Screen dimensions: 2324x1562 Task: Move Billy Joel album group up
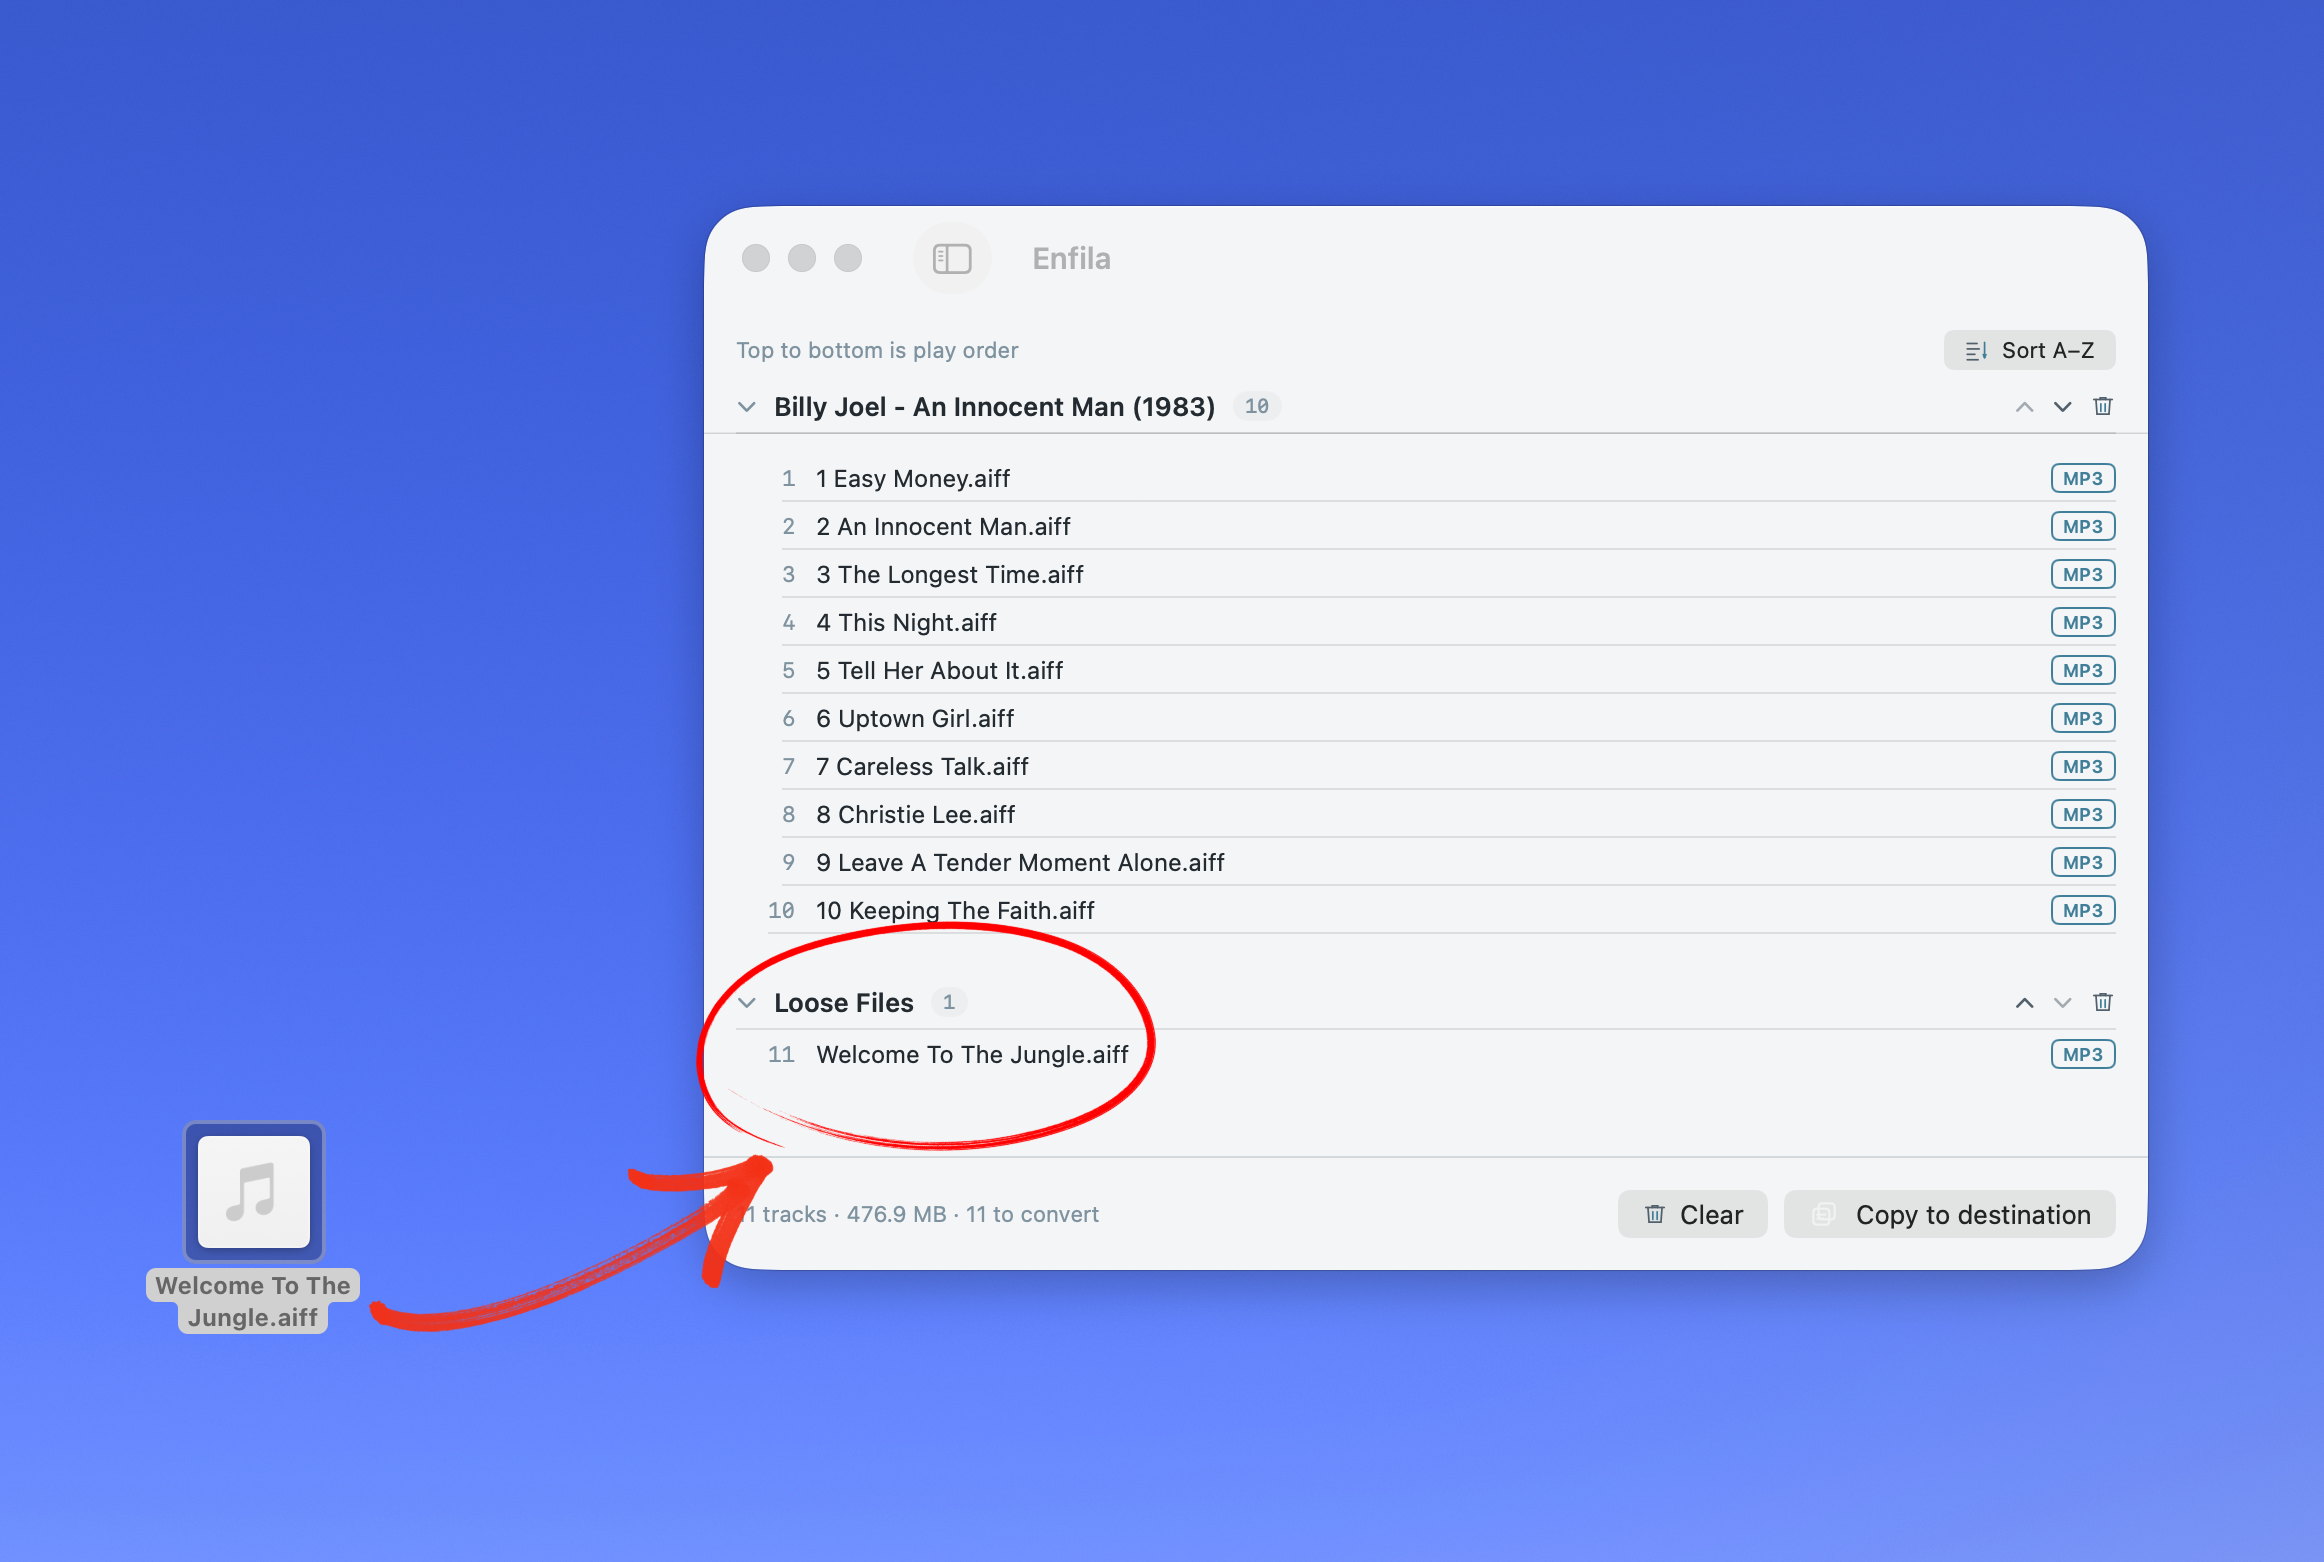coord(2024,407)
